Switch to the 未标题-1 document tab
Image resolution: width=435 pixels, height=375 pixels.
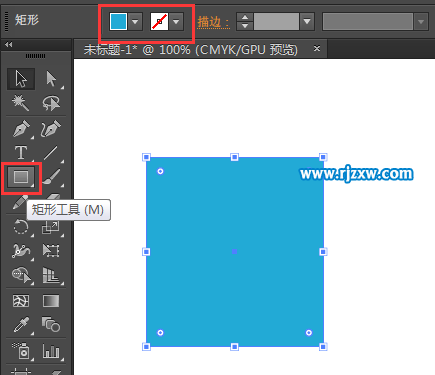(191, 50)
